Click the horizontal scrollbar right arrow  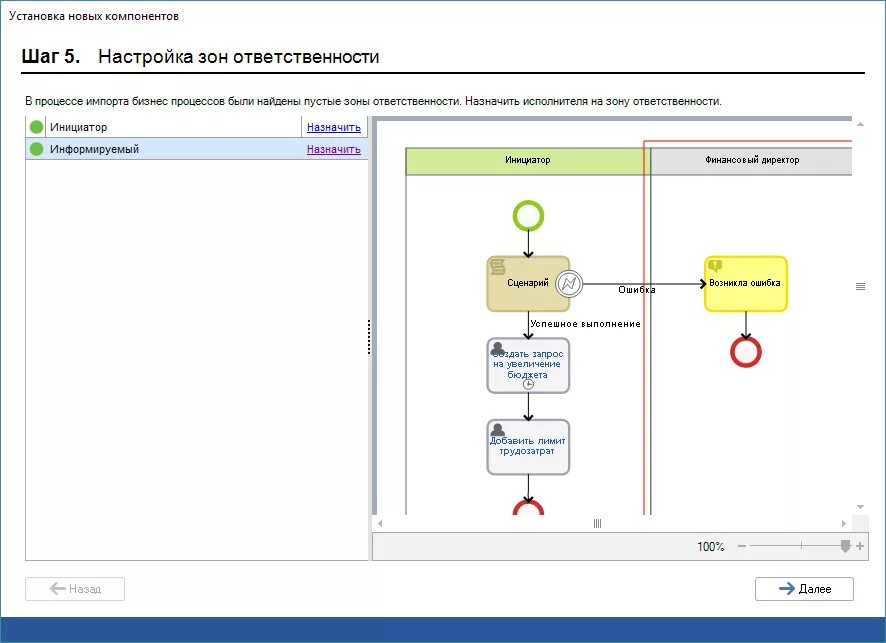pyautogui.click(x=844, y=523)
